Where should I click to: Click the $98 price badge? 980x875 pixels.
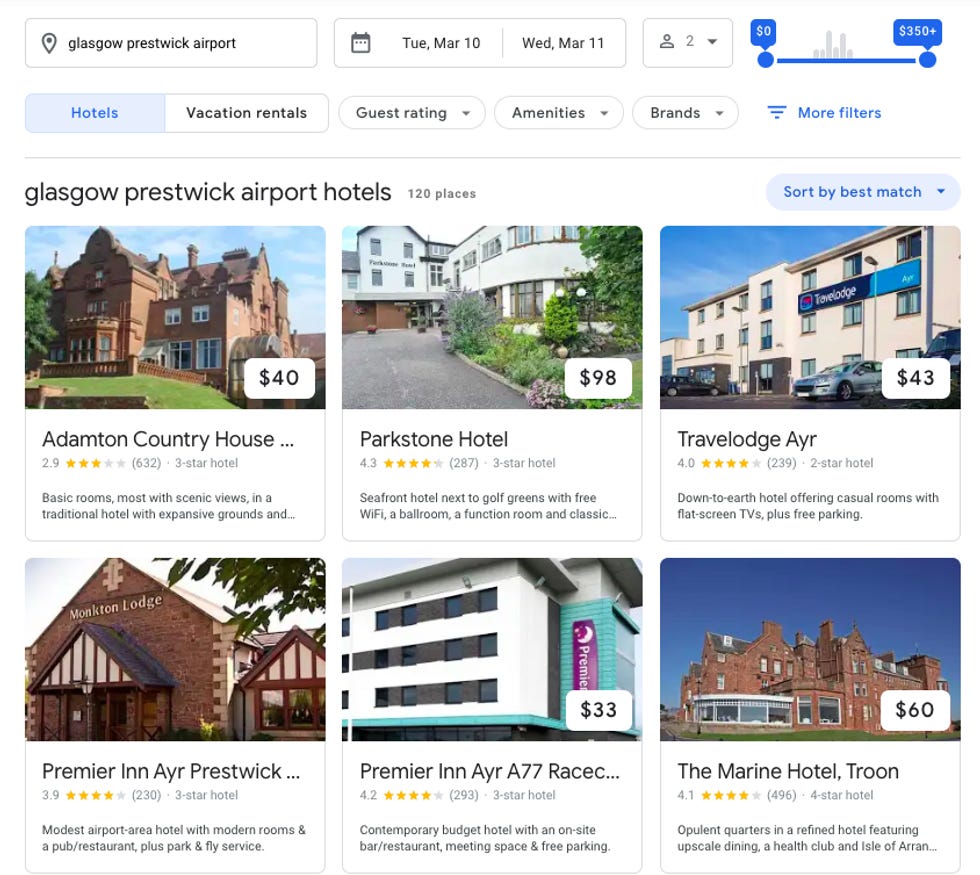pyautogui.click(x=598, y=378)
